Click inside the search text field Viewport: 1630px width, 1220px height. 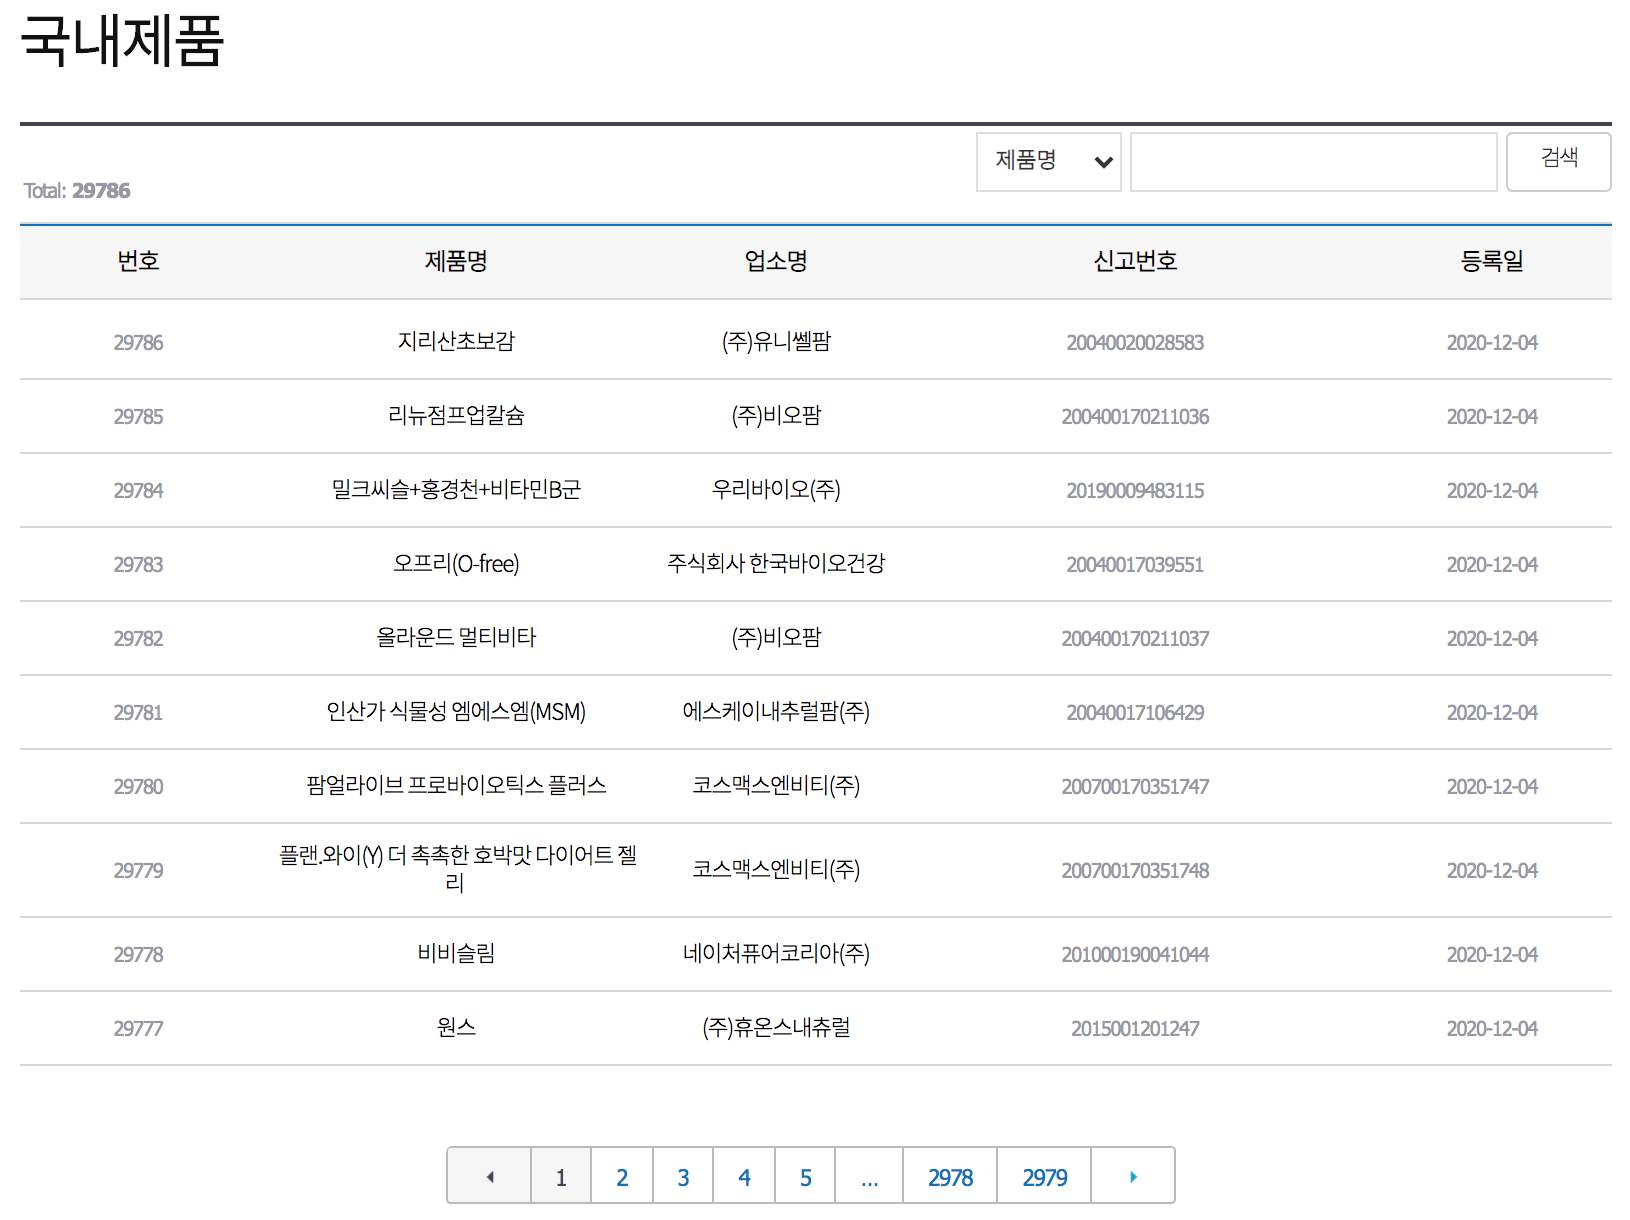tap(1313, 161)
